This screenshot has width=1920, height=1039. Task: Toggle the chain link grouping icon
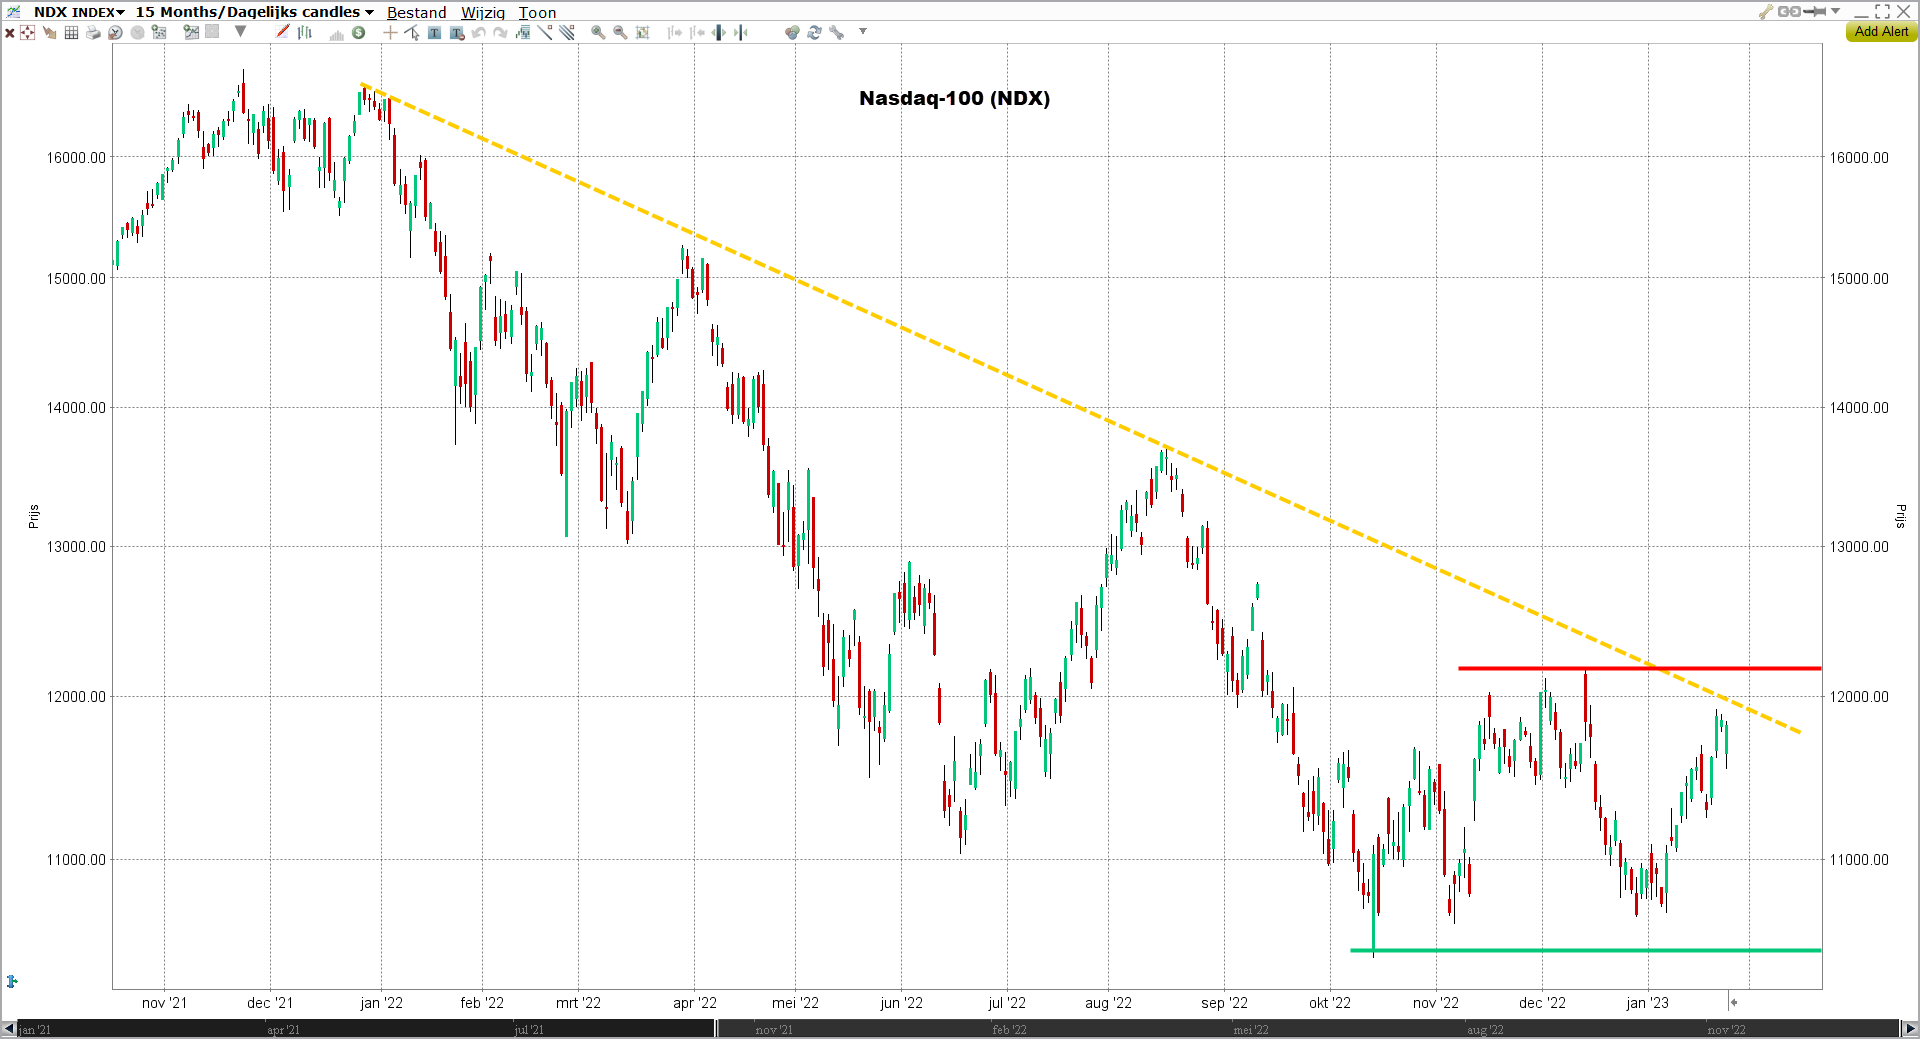click(1789, 12)
